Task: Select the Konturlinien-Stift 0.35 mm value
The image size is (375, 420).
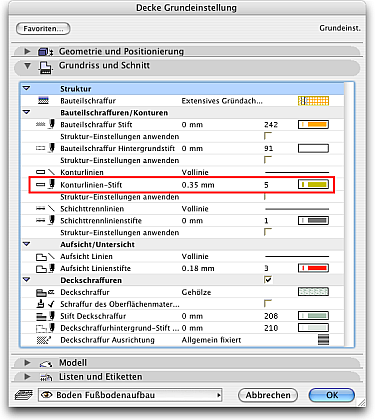Action: point(198,185)
